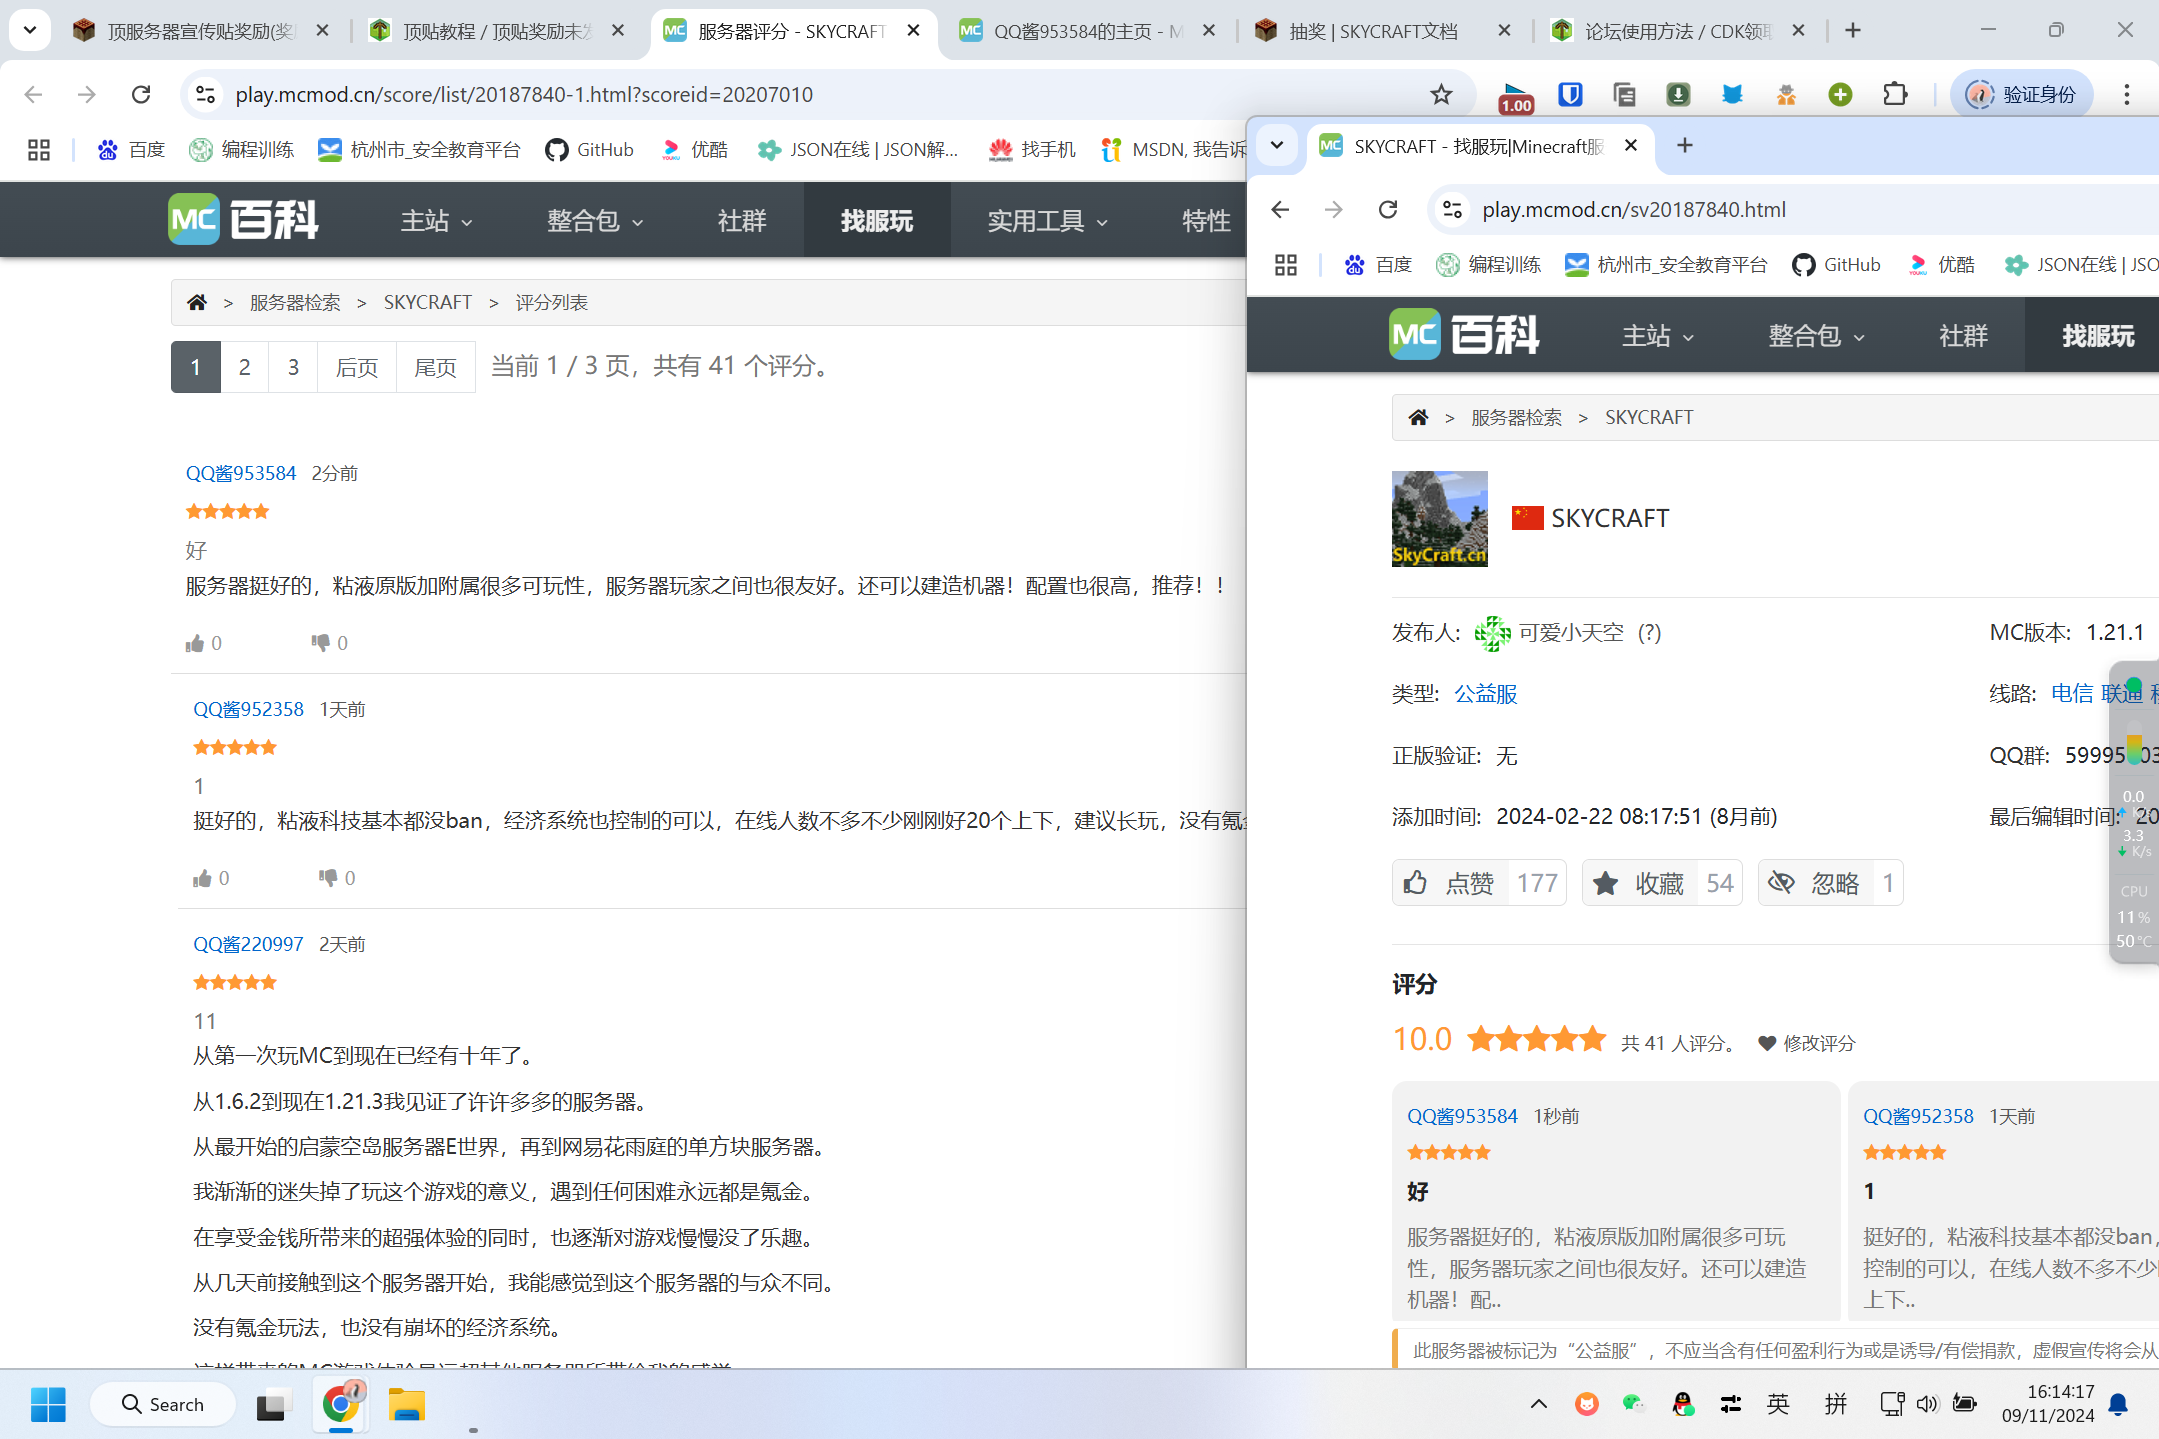
Task: Click 修改评分 heart link
Action: 1807,1043
